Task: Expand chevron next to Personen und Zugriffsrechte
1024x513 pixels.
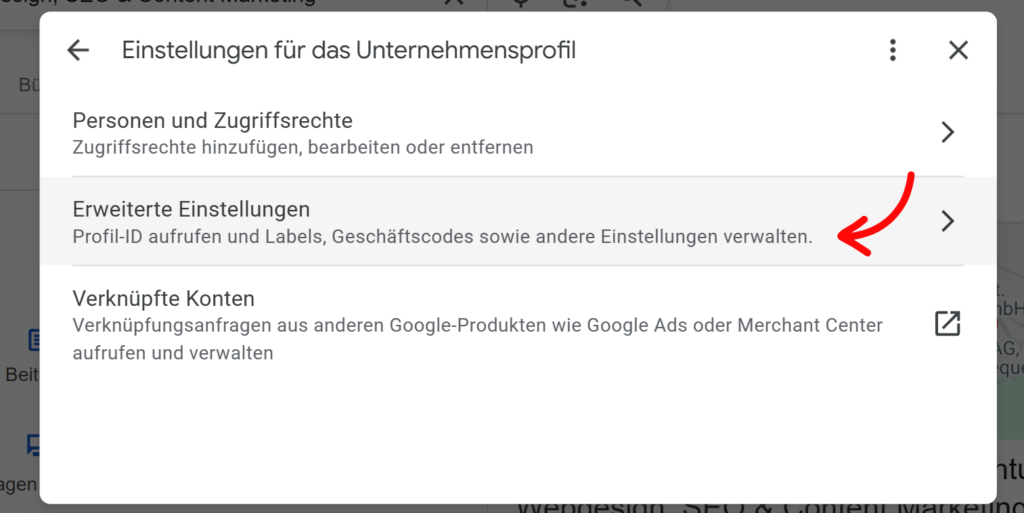Action: pyautogui.click(x=948, y=132)
